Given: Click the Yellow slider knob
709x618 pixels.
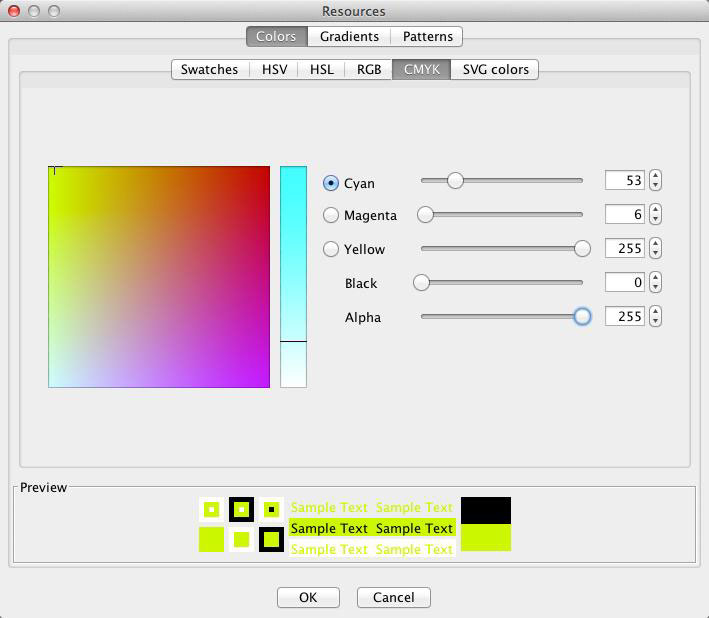Looking at the screenshot, I should [x=582, y=248].
